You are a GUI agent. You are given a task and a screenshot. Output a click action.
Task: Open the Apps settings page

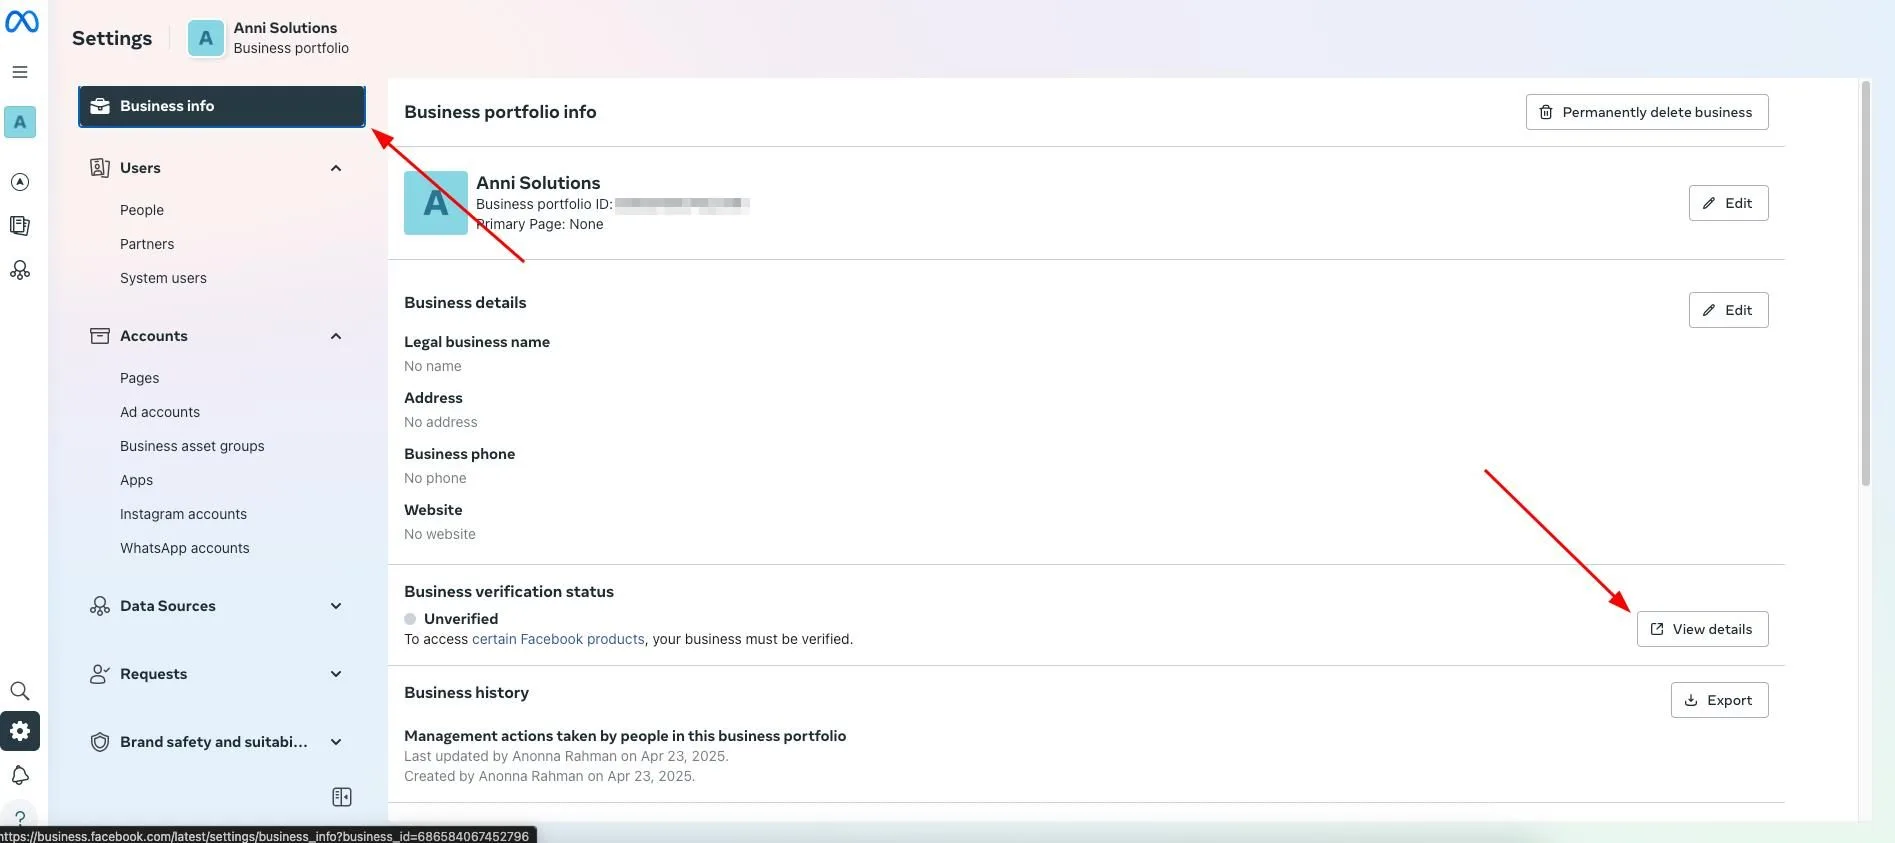[137, 480]
